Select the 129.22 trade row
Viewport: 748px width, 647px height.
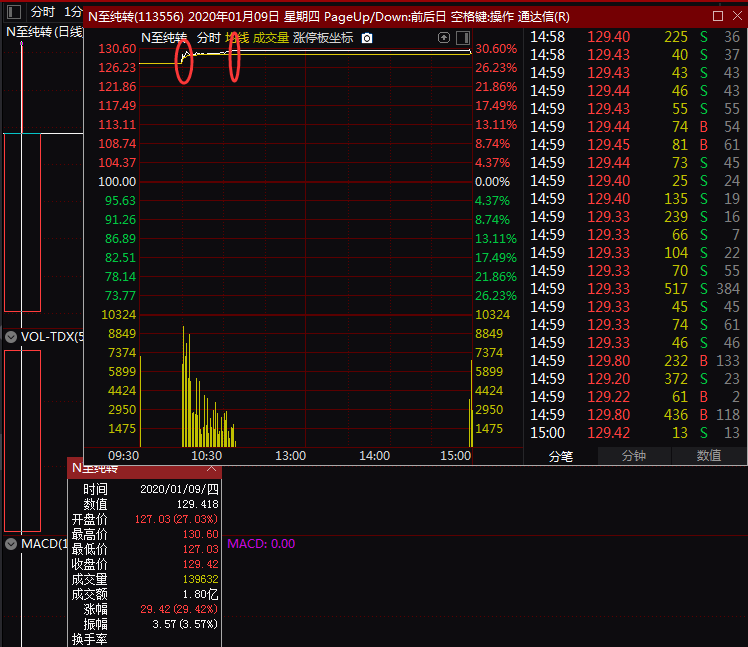click(x=635, y=397)
